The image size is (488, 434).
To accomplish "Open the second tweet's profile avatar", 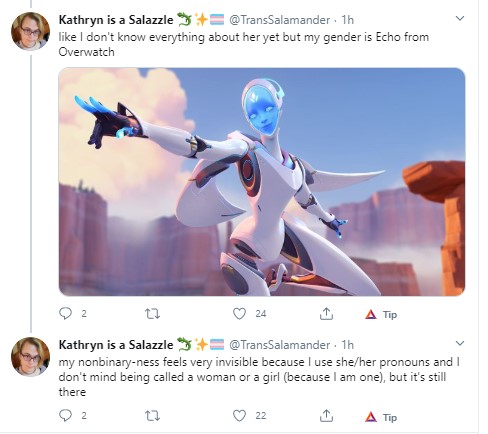I will 30,356.
